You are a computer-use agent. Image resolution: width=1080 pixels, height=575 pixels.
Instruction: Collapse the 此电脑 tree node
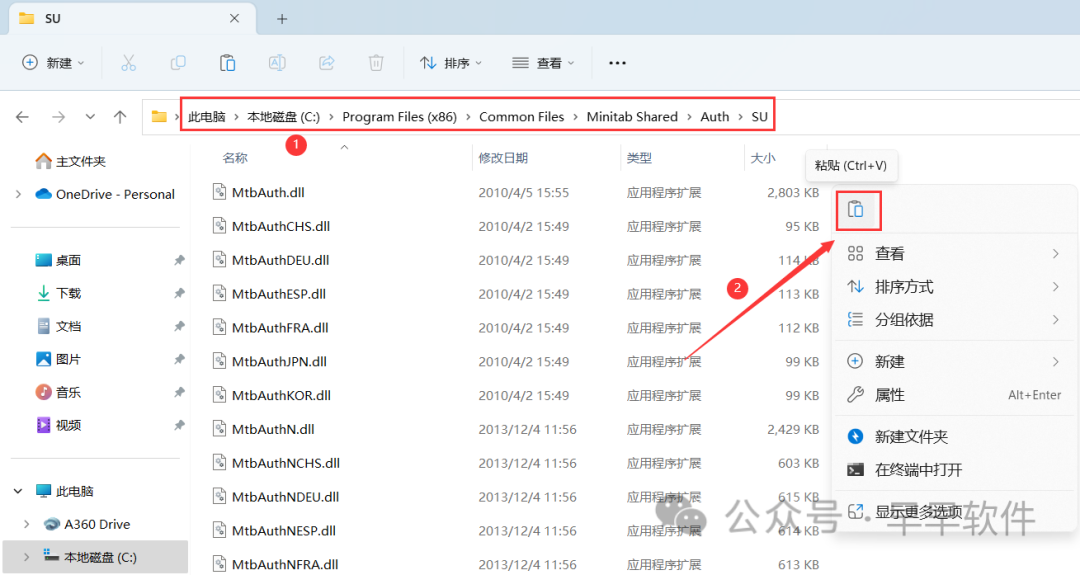[18, 491]
